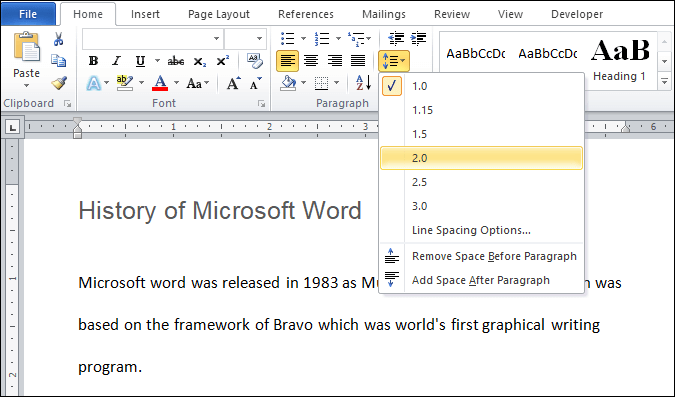The width and height of the screenshot is (675, 397).
Task: Expand shading color dropdown arrow
Action: 303,83
